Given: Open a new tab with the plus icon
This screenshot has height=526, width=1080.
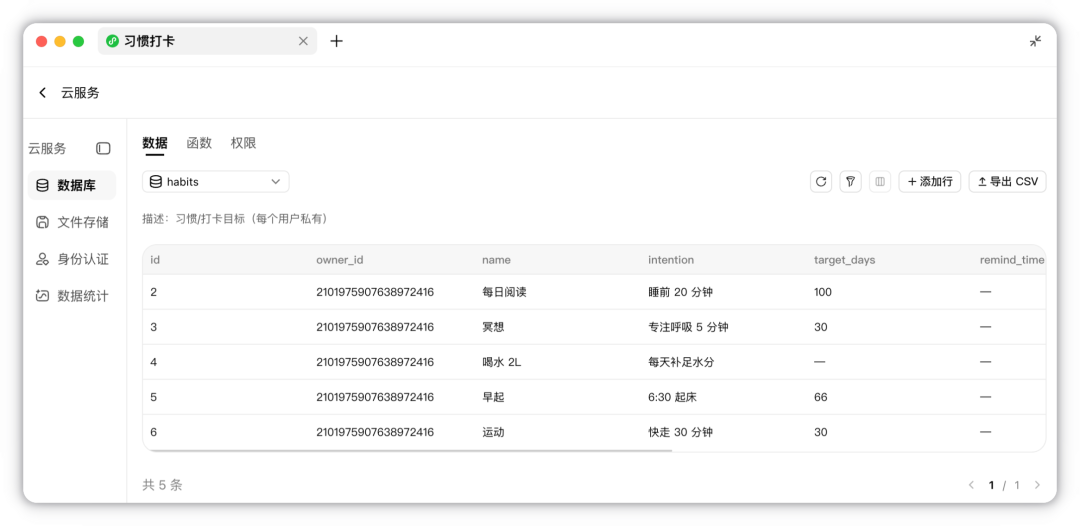Looking at the screenshot, I should click(x=336, y=41).
